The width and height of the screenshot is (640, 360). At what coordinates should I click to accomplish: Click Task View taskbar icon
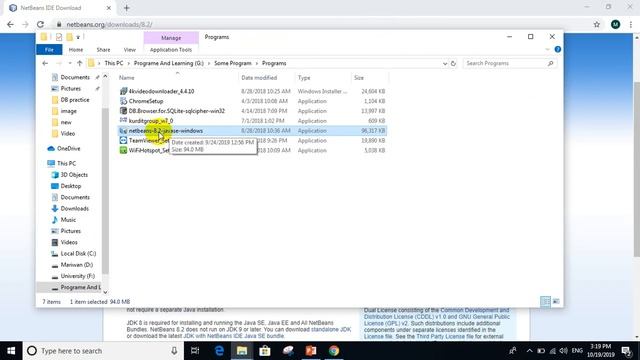(195, 351)
